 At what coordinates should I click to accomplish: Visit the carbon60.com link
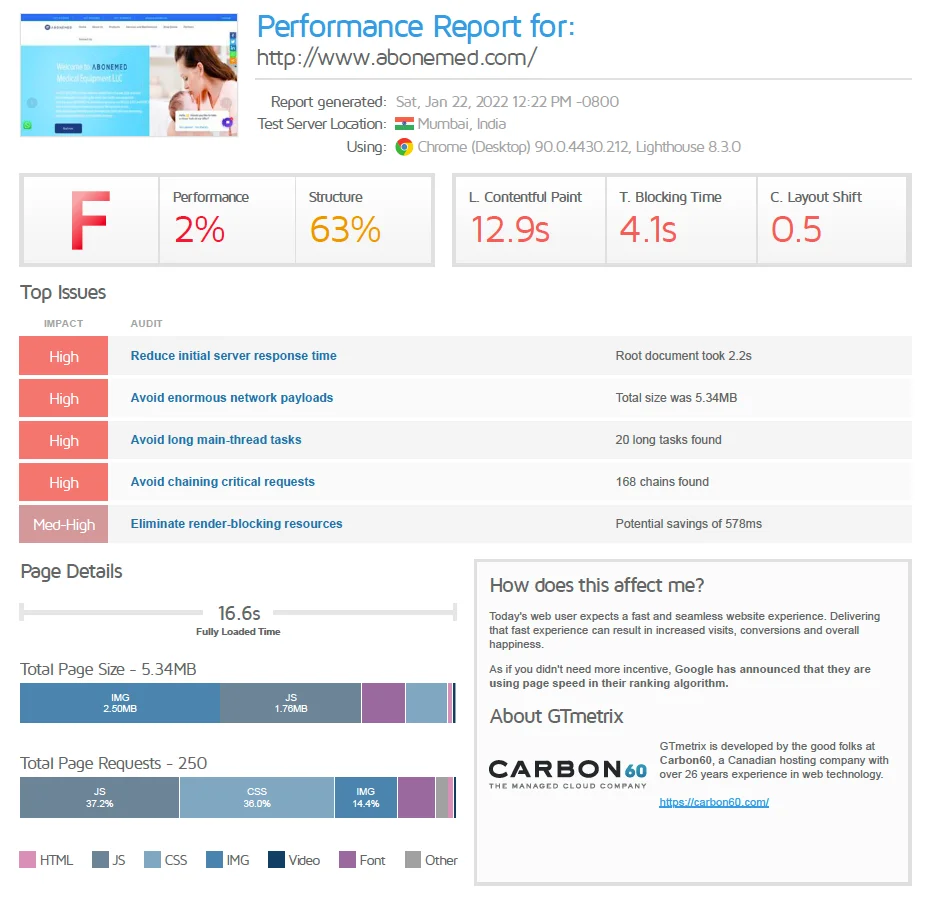coord(713,802)
